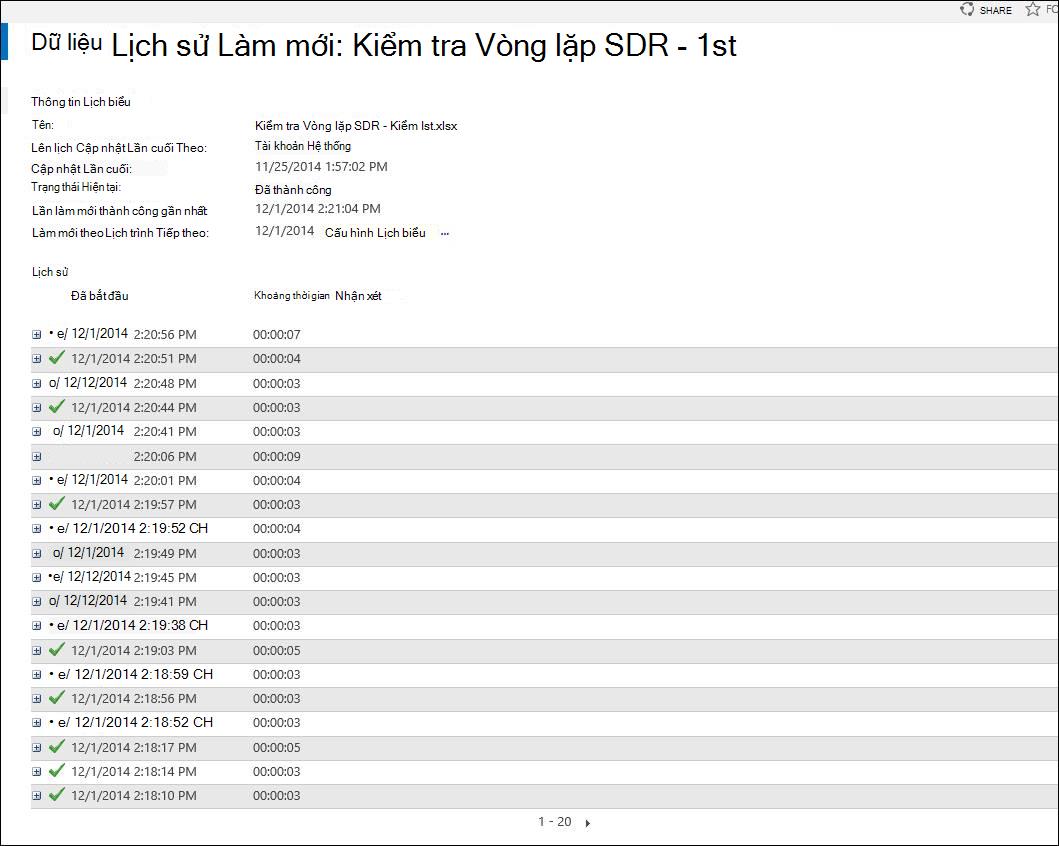Click the 1 - 20 page range text
1059x846 pixels.
554,822
